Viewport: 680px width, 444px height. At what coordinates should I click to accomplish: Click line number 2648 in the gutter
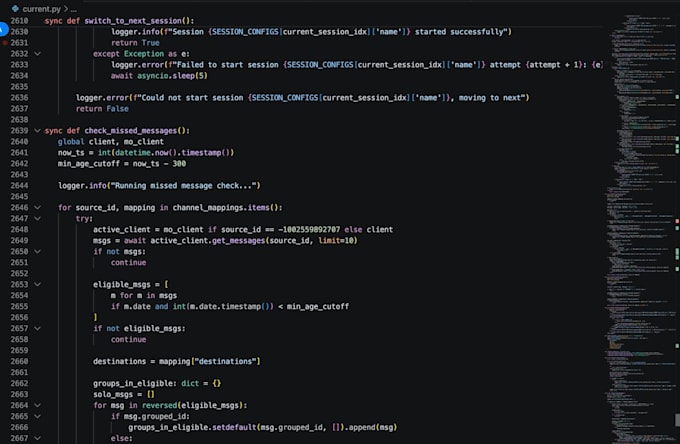[x=20, y=229]
